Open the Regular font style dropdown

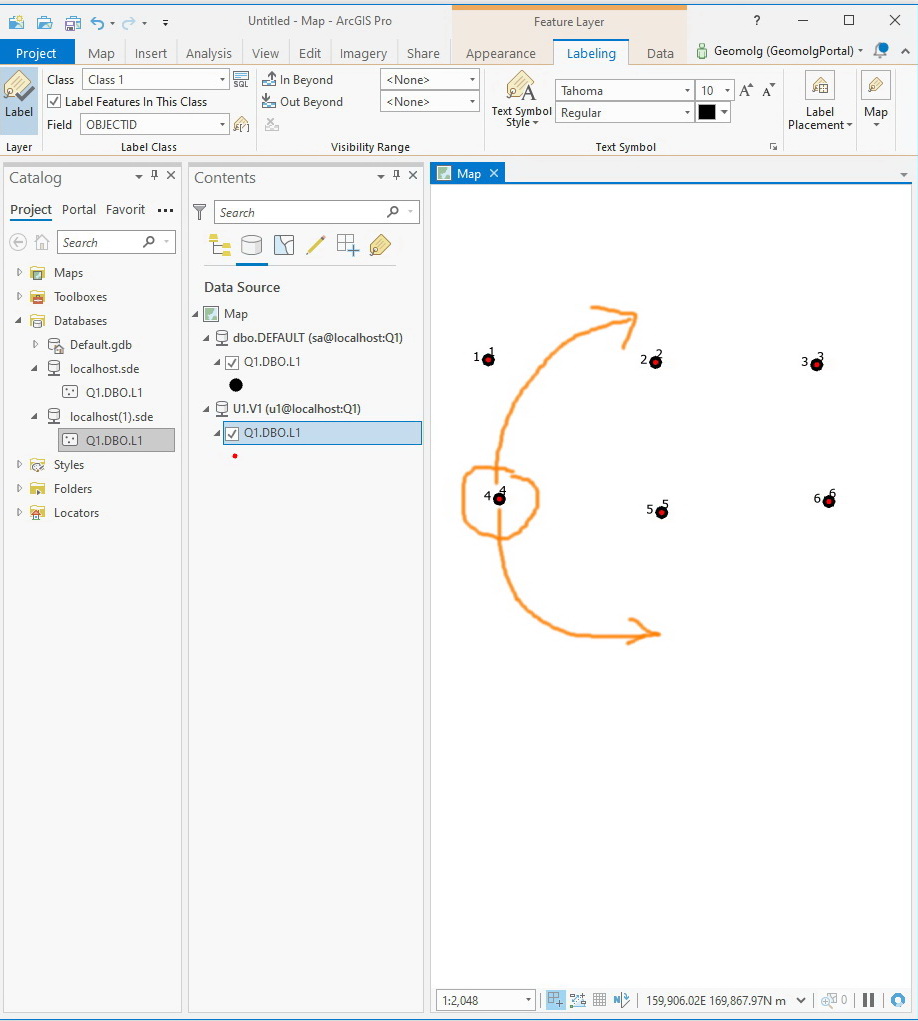point(687,113)
